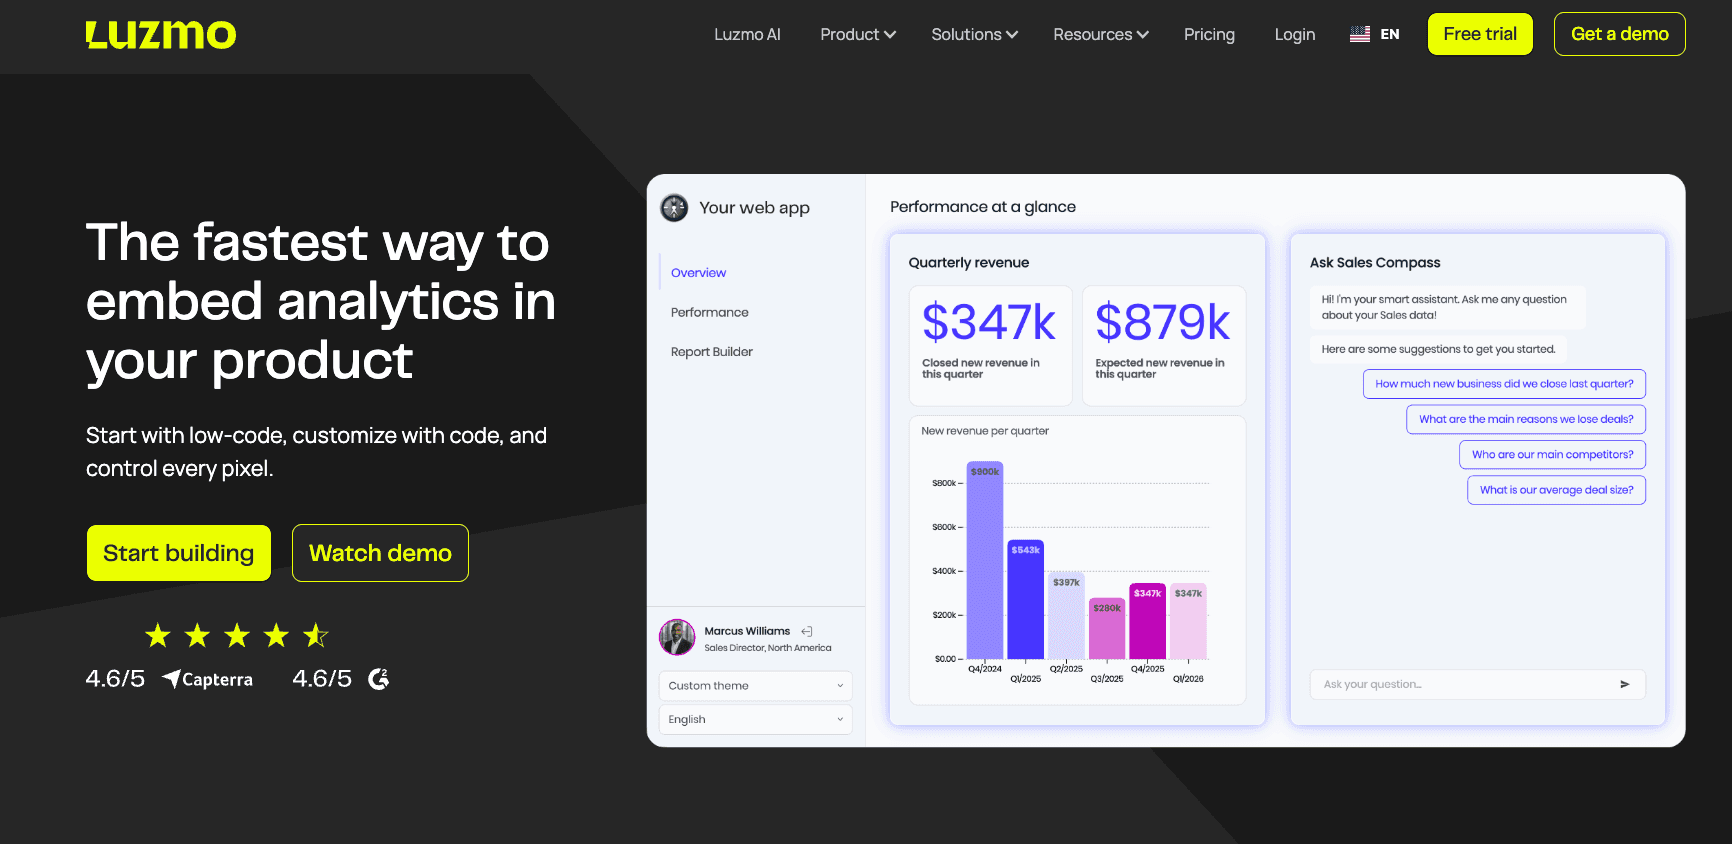Click the first rating star

point(158,635)
